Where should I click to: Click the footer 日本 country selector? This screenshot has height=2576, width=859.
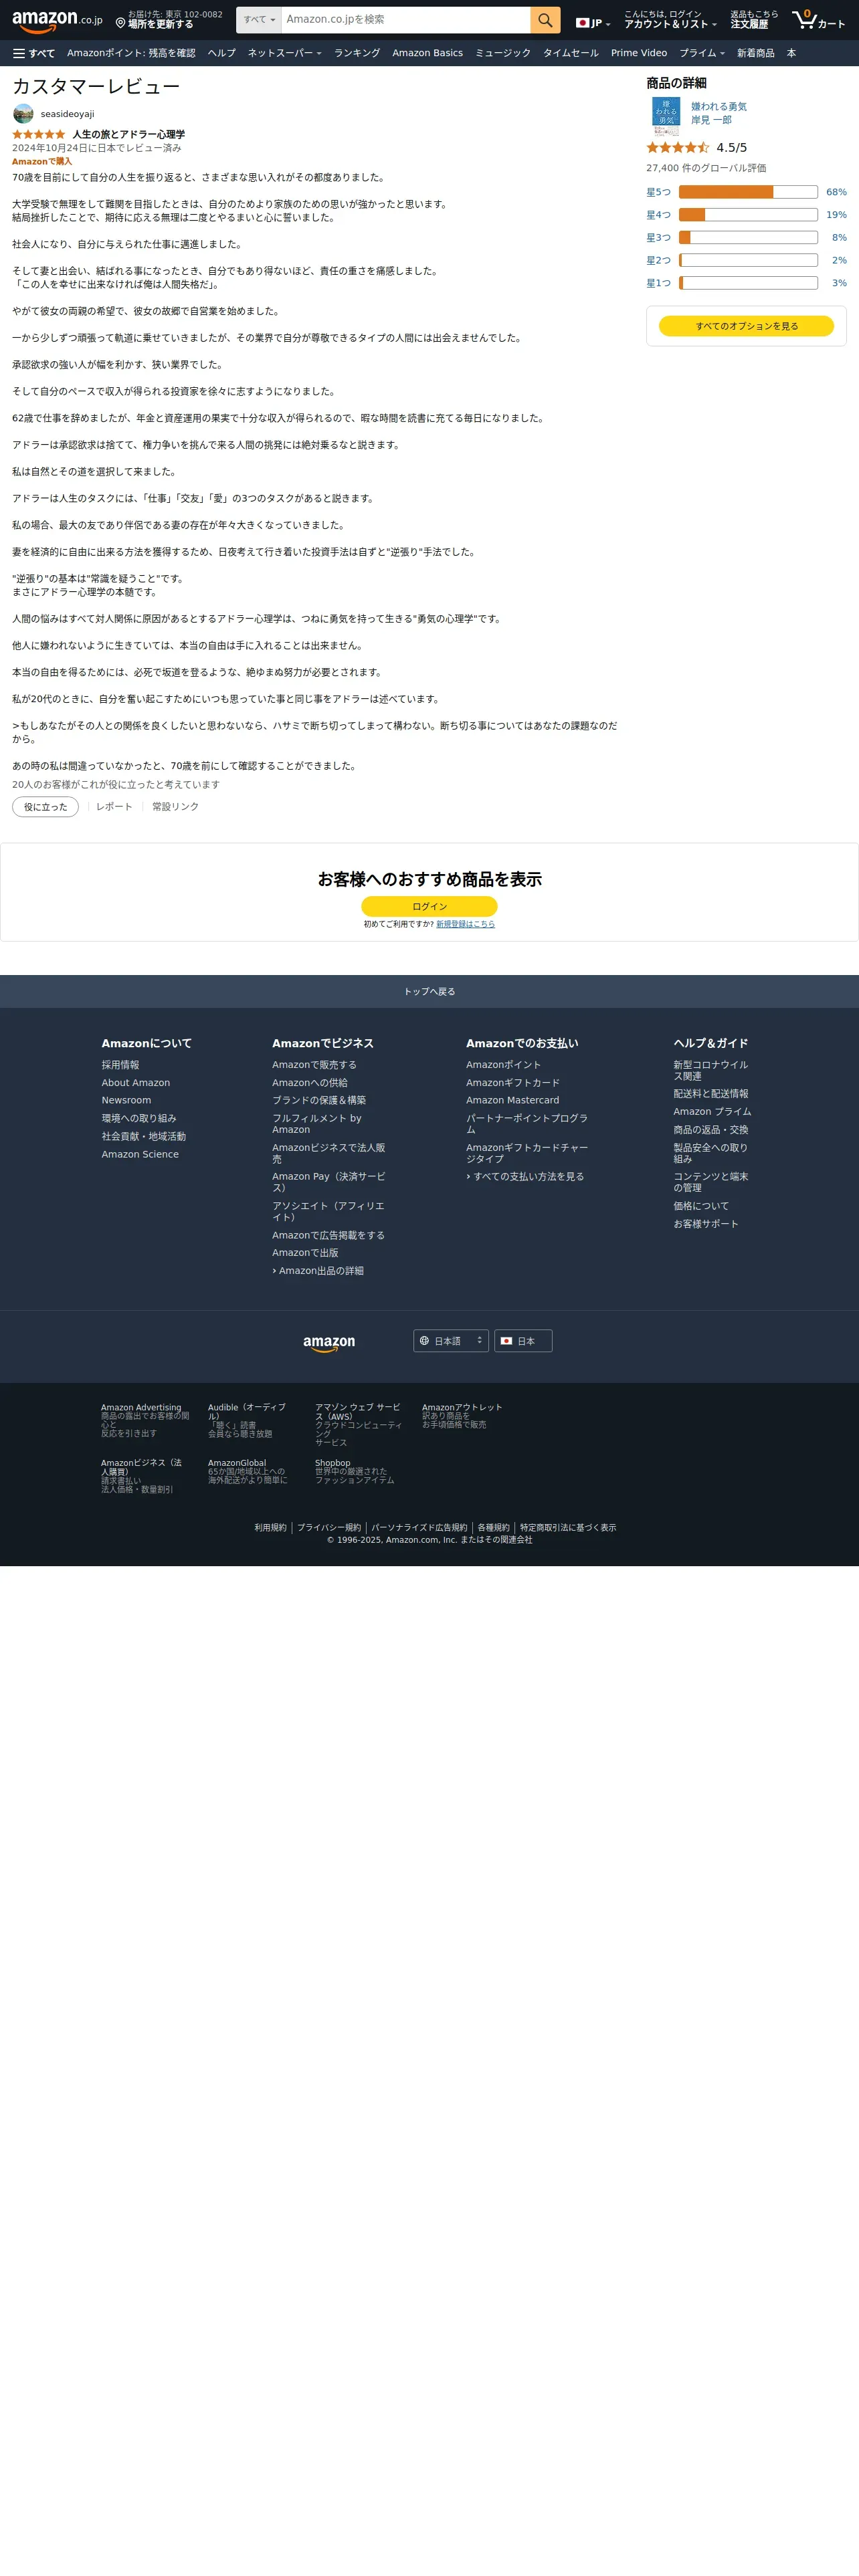point(523,1341)
